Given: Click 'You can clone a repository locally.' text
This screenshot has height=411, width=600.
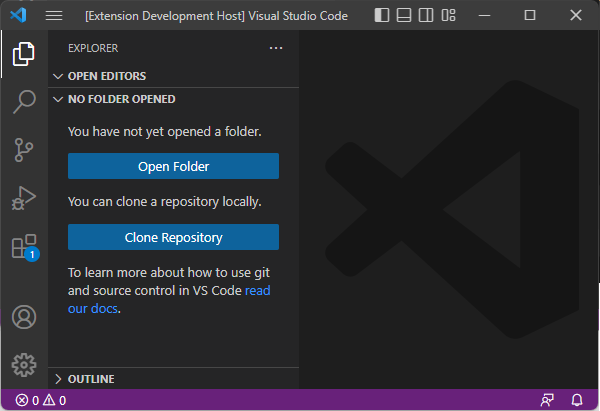Looking at the screenshot, I should pyautogui.click(x=165, y=202).
